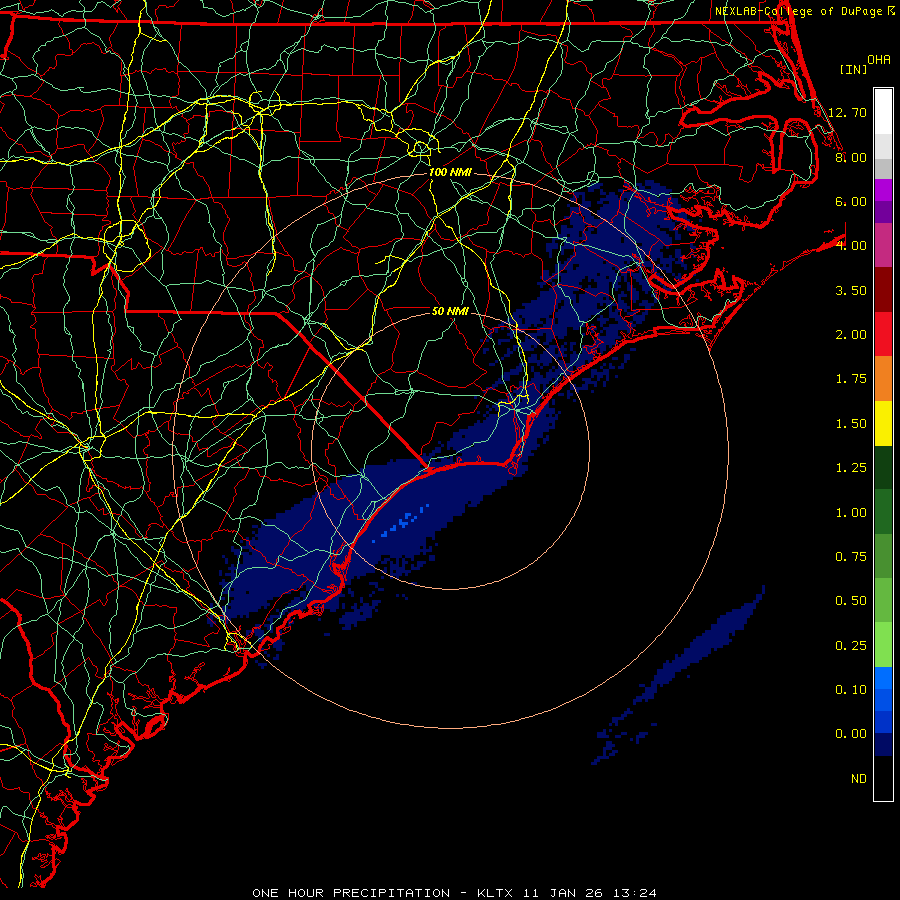
Task: Click the dark green legend swatch
Action: coord(883,468)
